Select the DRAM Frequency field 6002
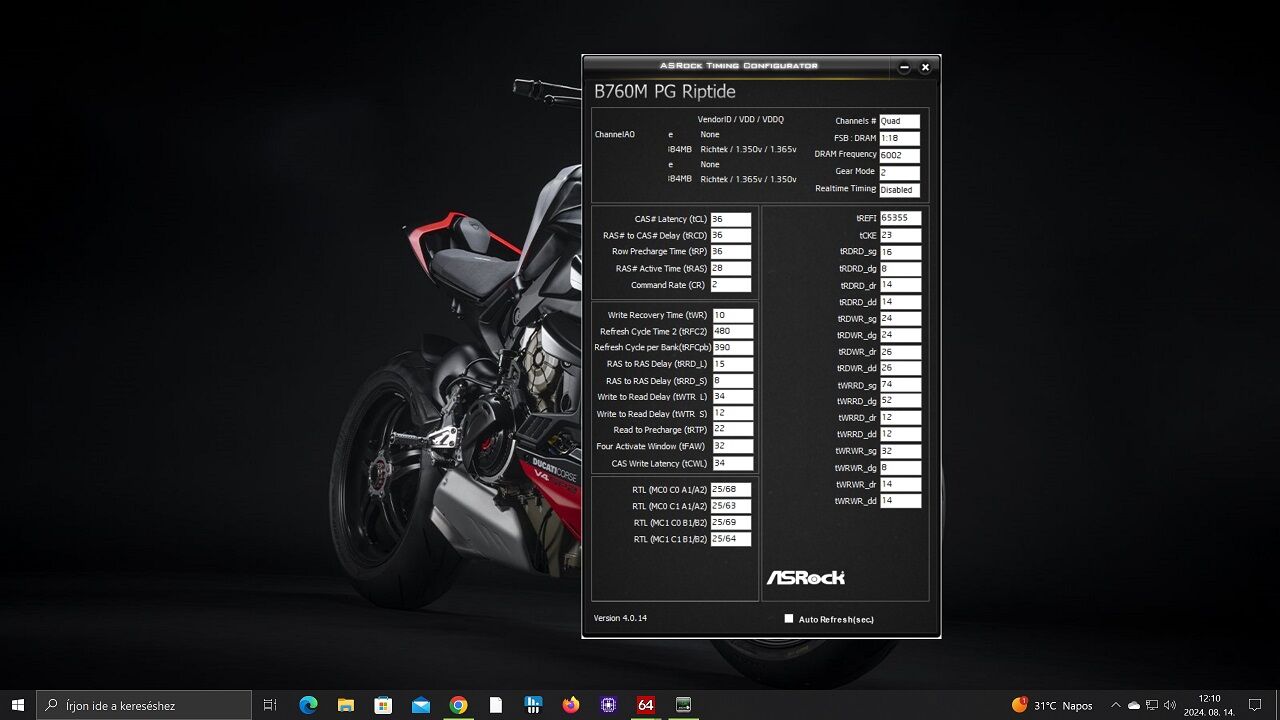This screenshot has width=1280, height=720. pos(899,155)
